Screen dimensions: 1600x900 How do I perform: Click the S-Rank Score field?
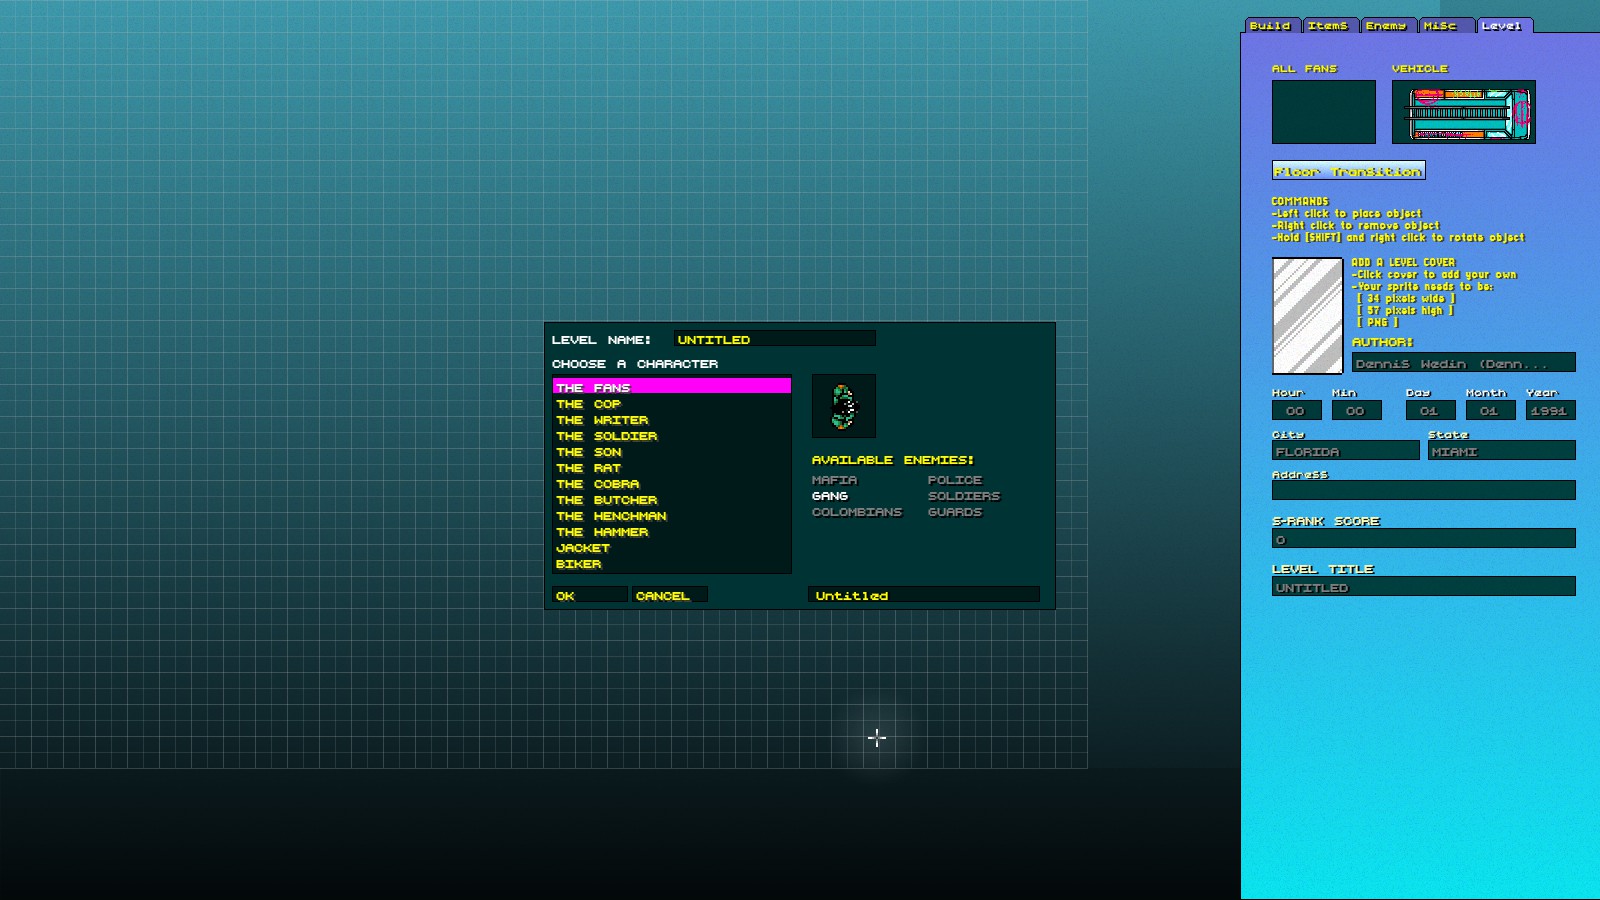[1423, 539]
